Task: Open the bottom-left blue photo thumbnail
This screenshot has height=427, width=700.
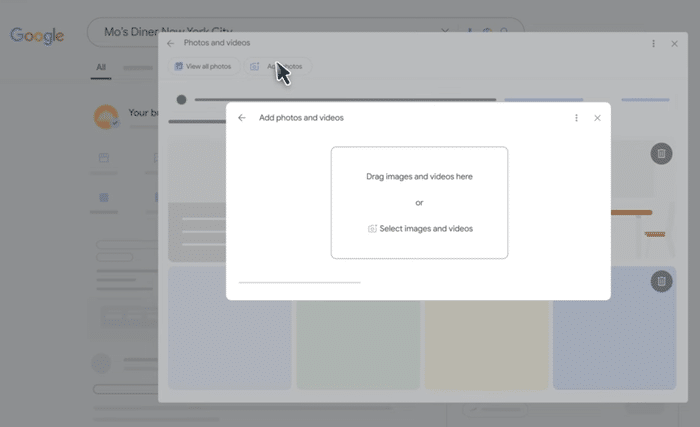Action: point(229,328)
